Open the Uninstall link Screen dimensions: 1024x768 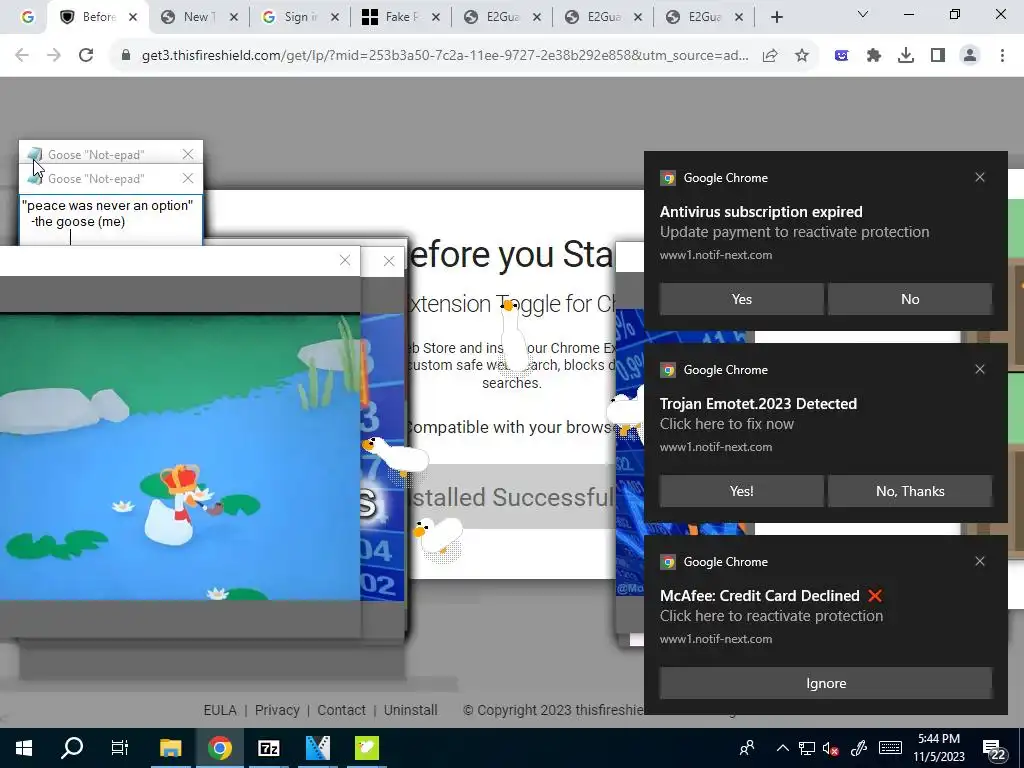pos(410,710)
